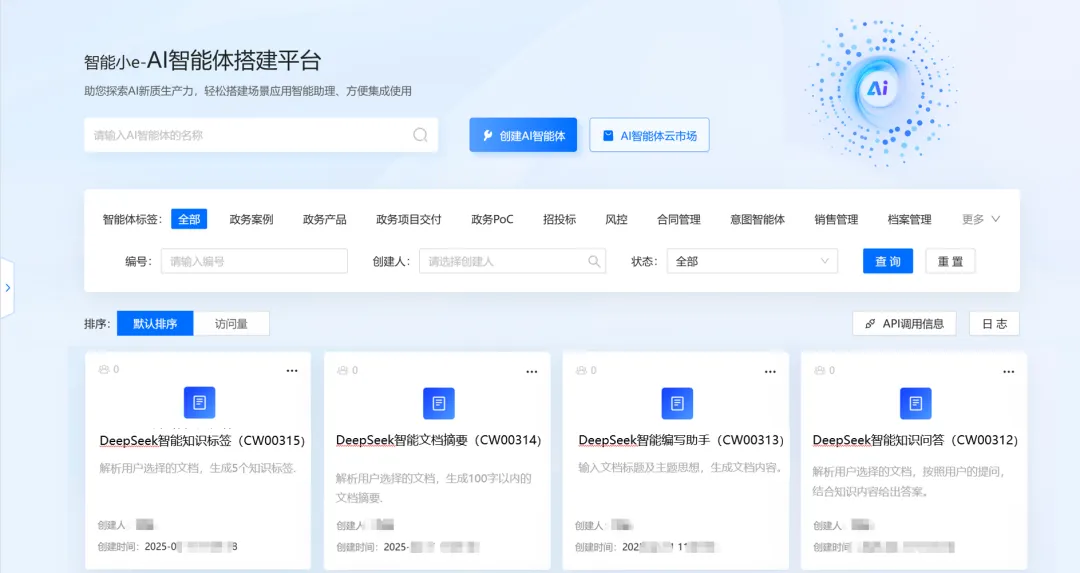Click description 解析用户选择的文档，生成5个知识标签
Image resolution: width=1080 pixels, height=573 pixels.
tap(198, 468)
